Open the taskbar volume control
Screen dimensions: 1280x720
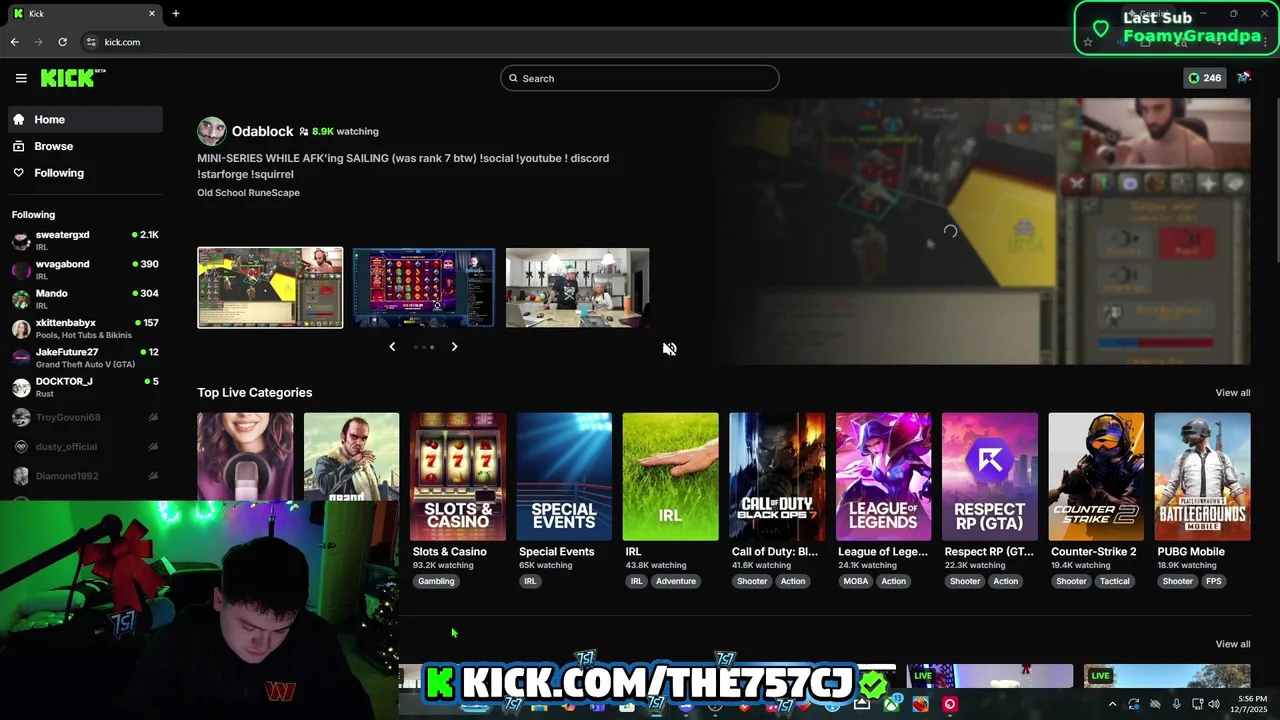(1214, 704)
